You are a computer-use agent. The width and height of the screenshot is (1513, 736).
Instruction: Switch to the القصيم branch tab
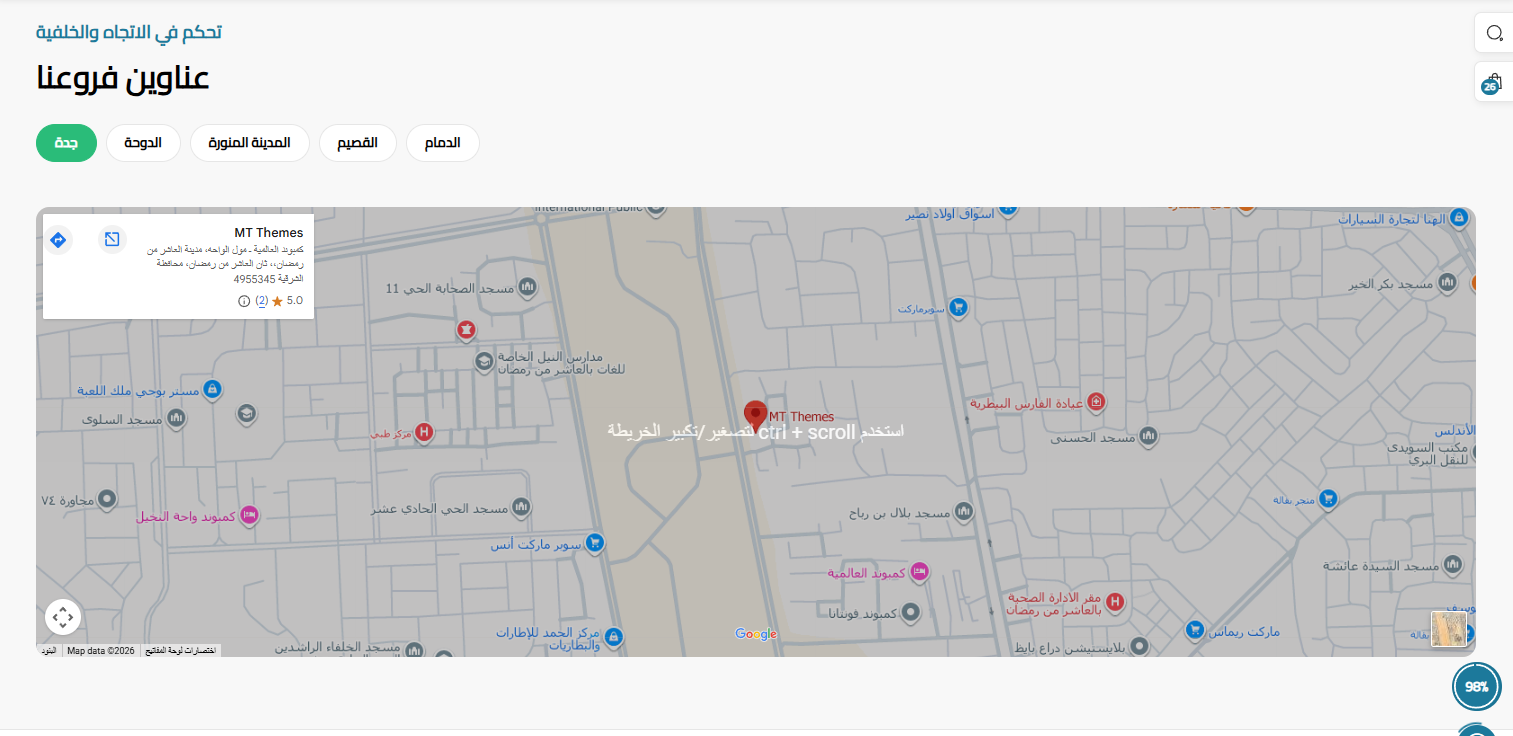(357, 143)
